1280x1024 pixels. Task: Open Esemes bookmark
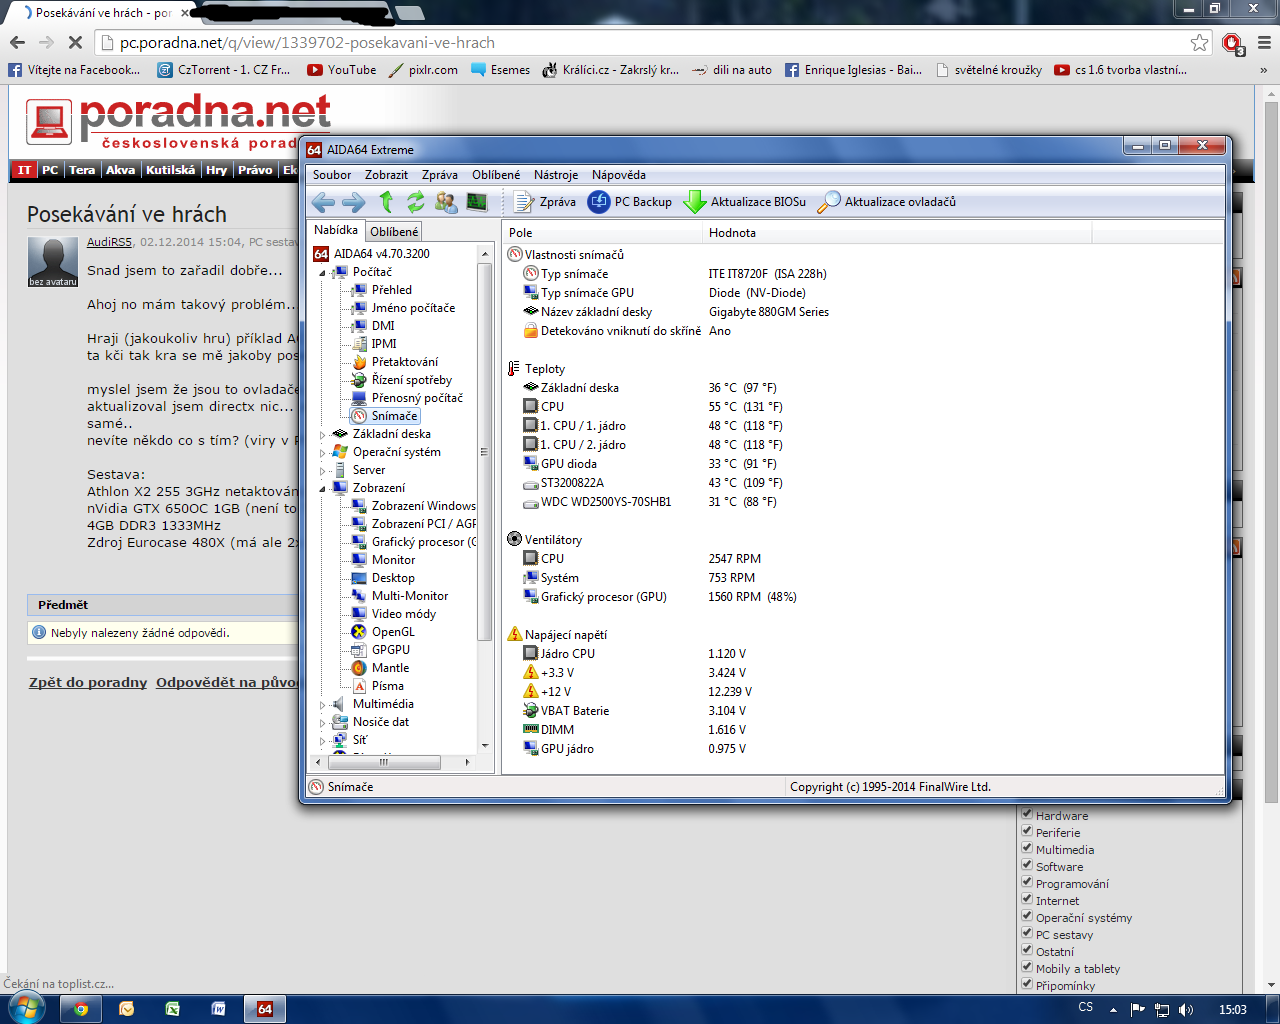click(x=500, y=70)
